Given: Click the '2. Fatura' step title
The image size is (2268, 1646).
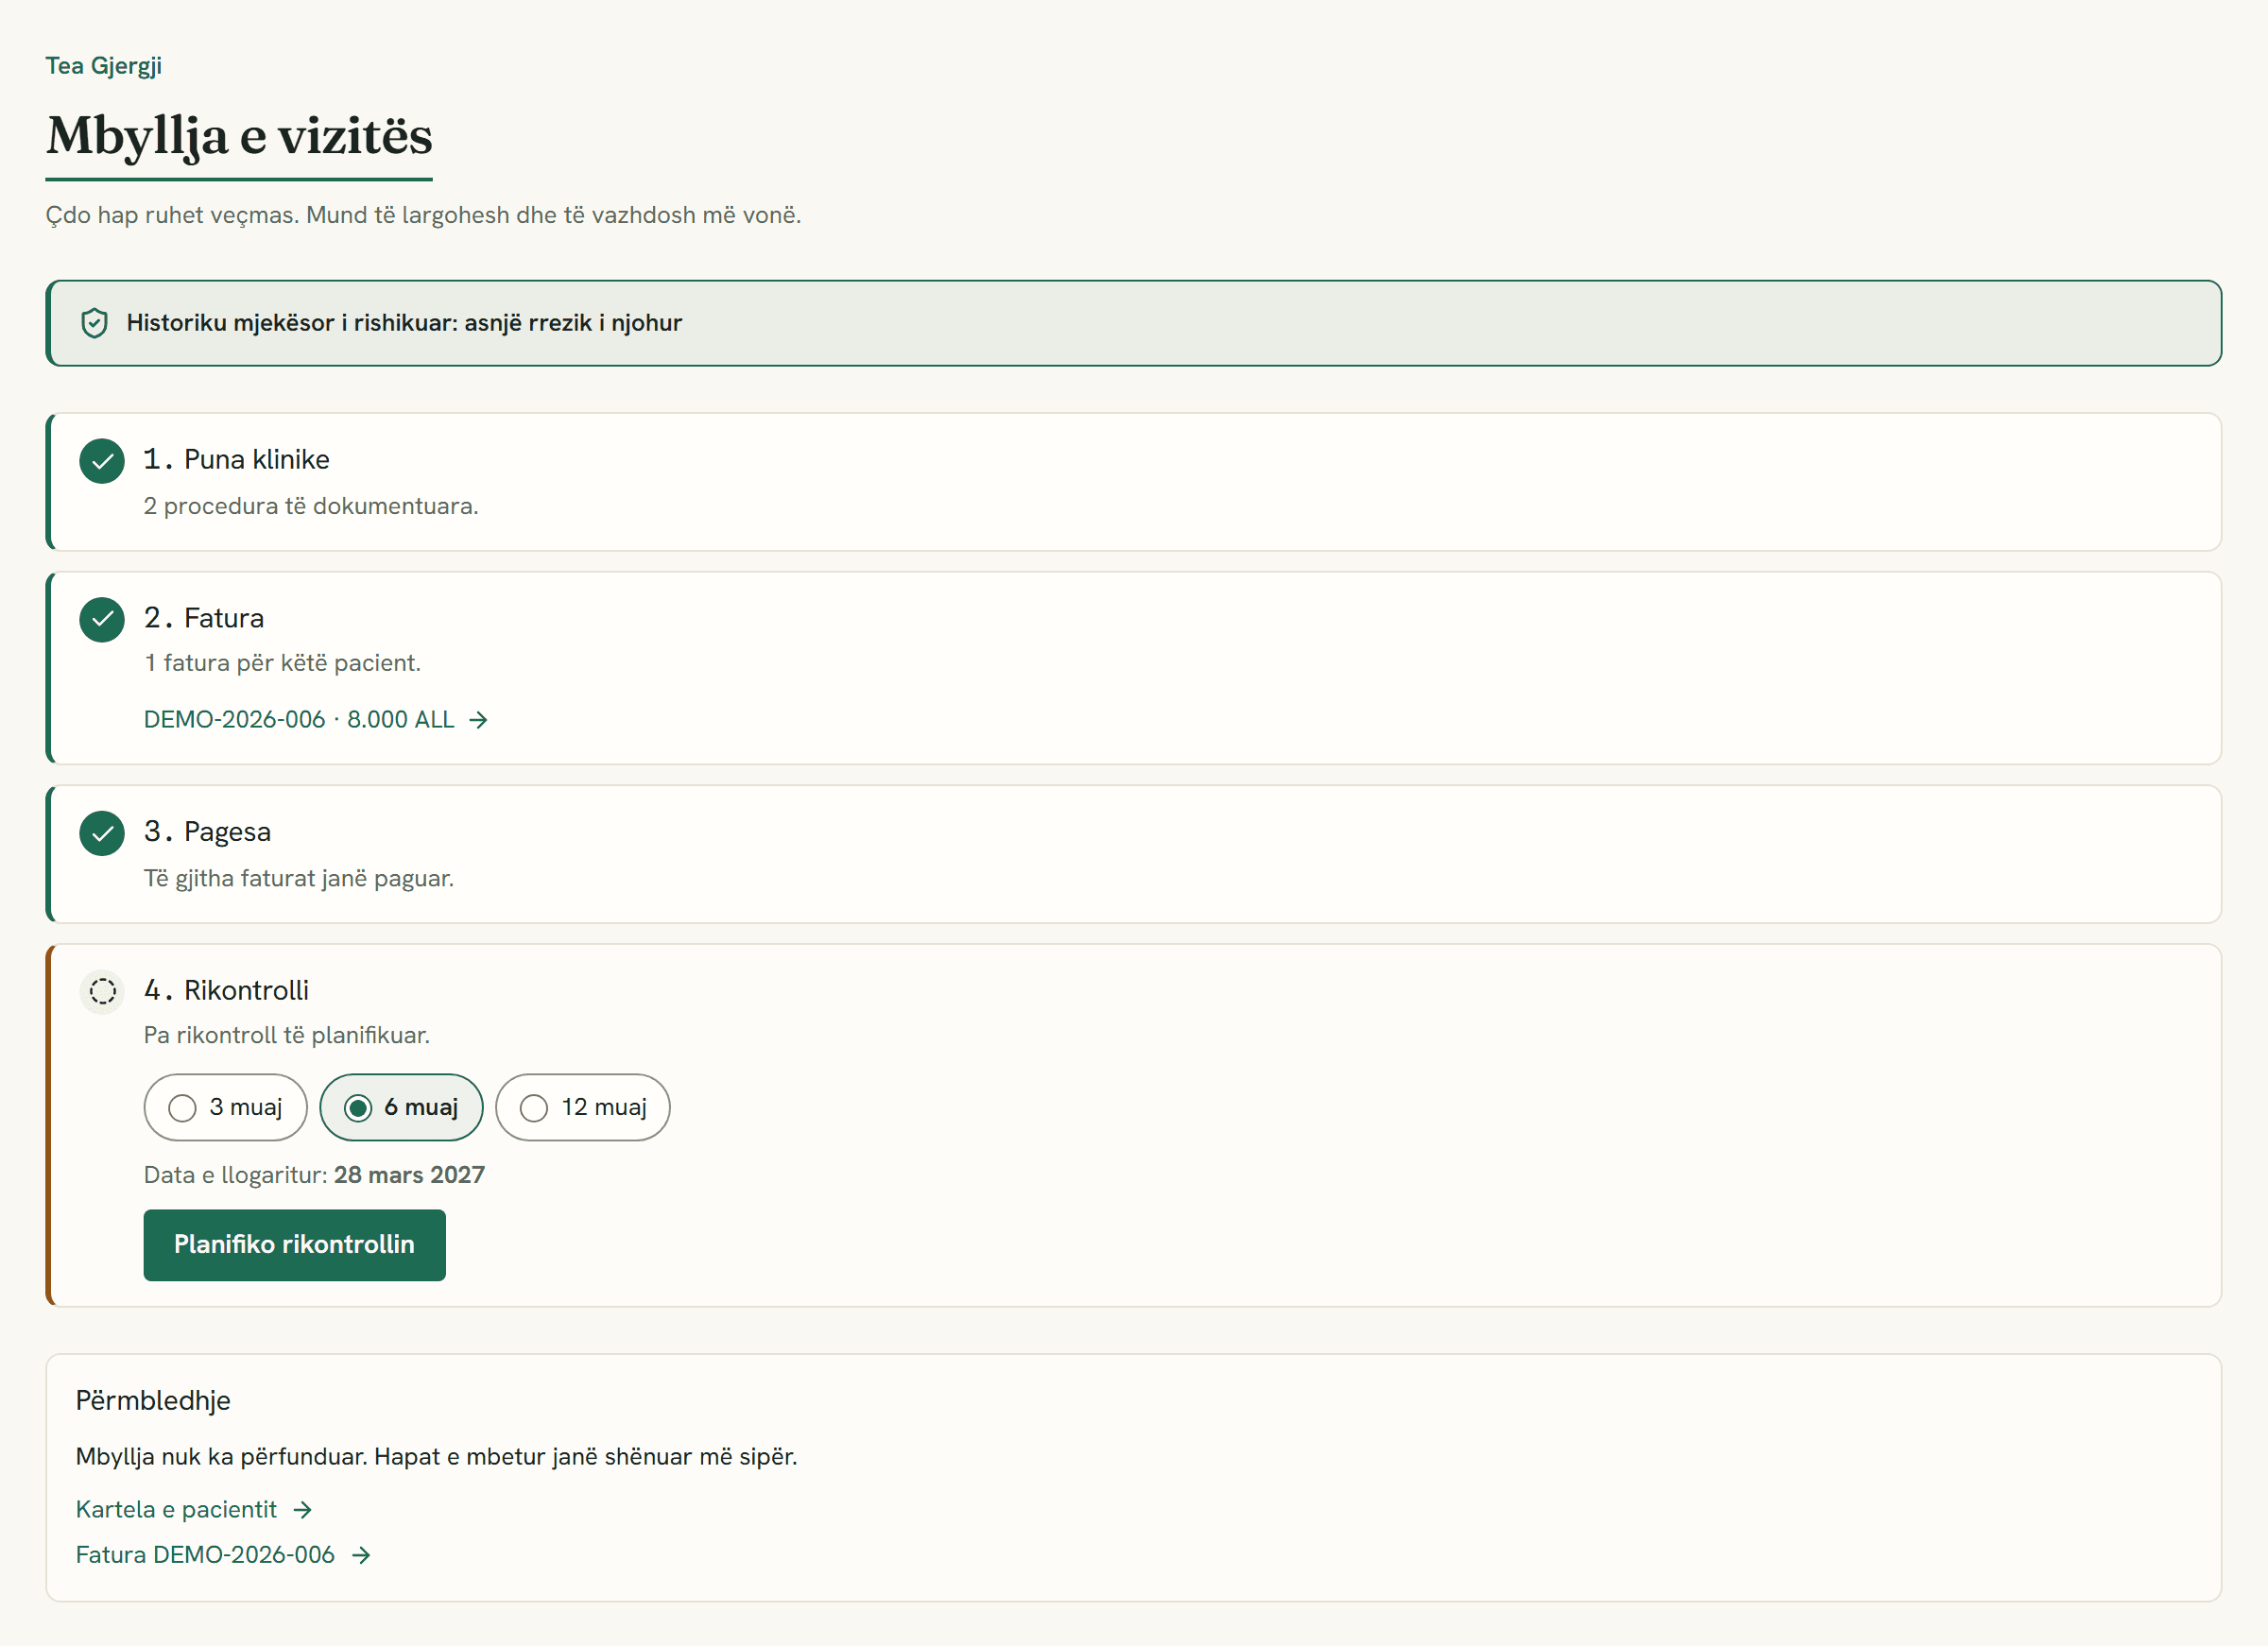Looking at the screenshot, I should [204, 618].
